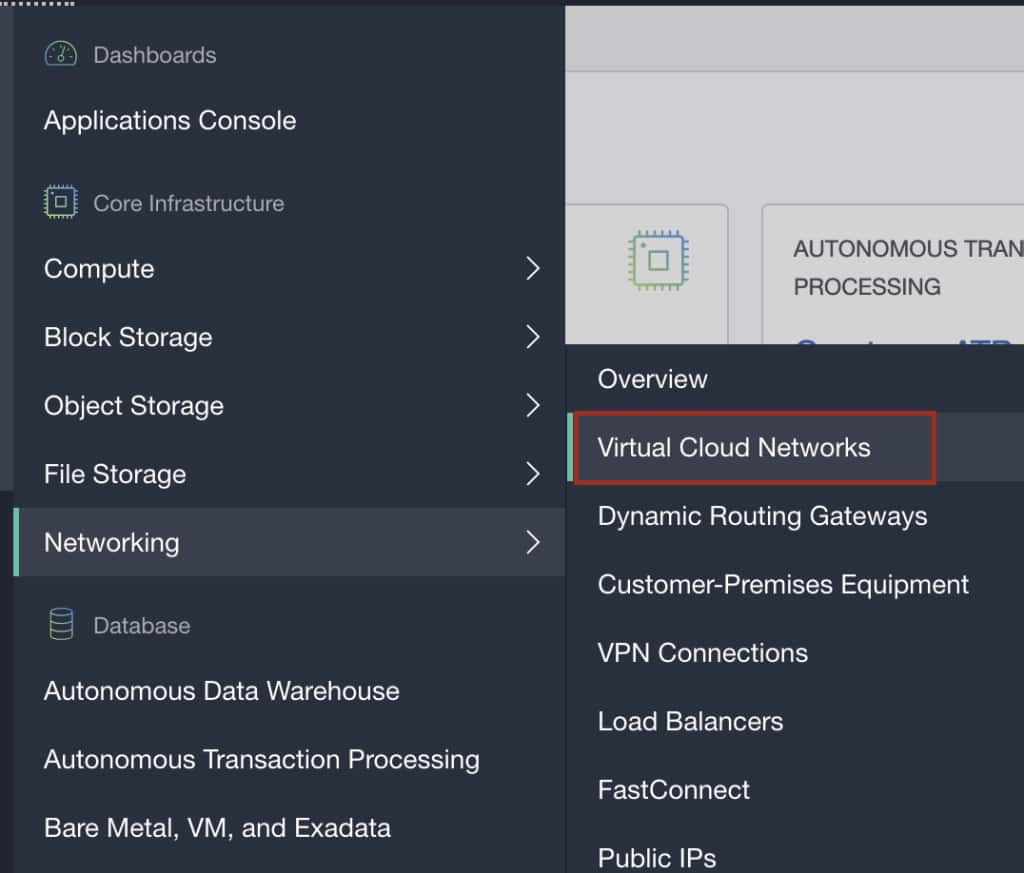
Task: Open the Networking Overview page
Action: coord(652,379)
